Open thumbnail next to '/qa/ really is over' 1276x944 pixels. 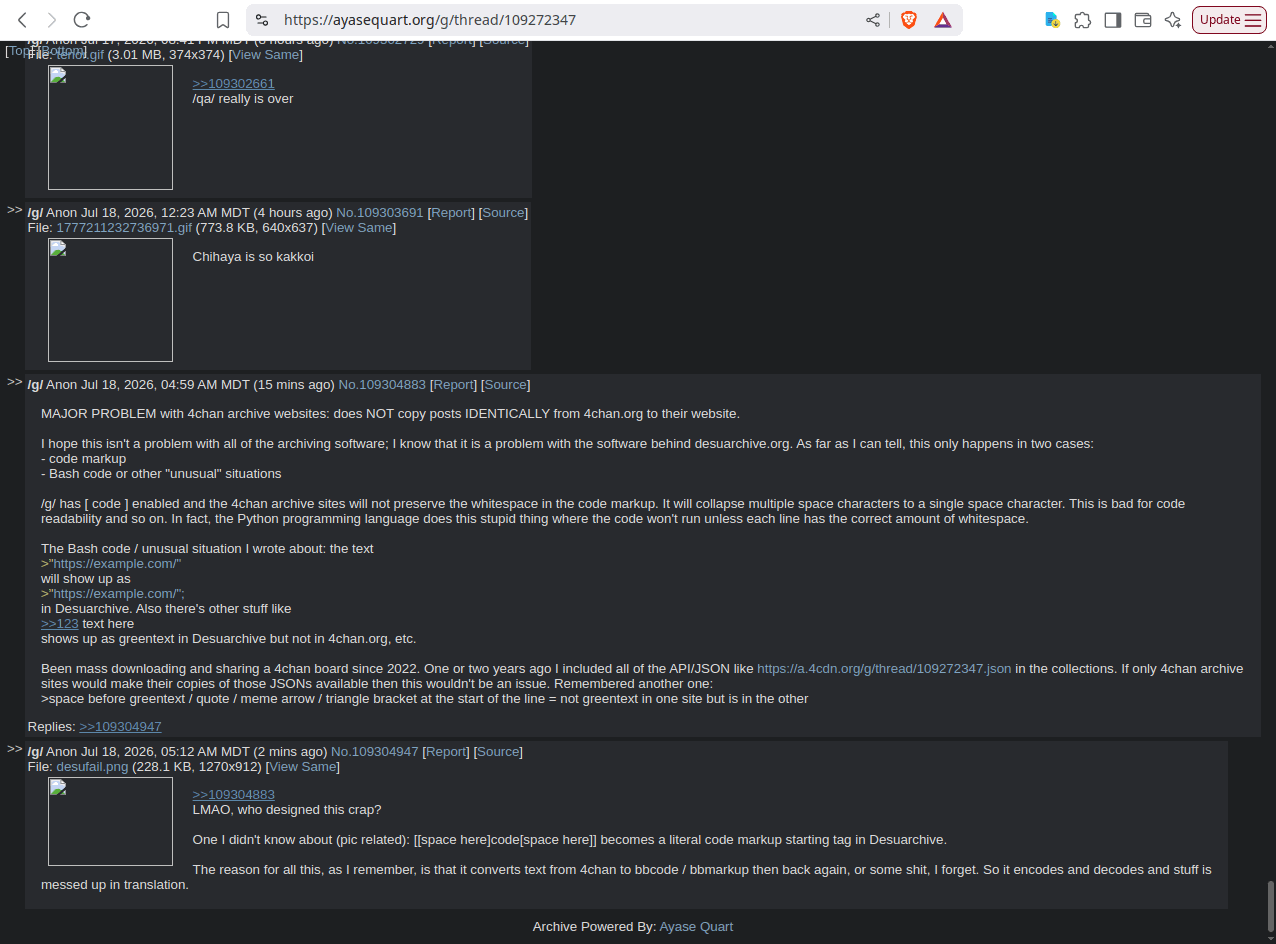pos(110,127)
